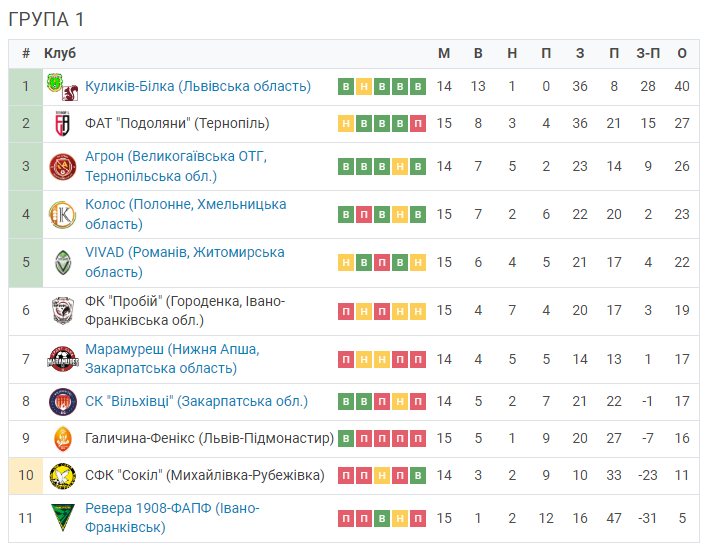Screen dimensions: 711x556
Task: Open Куликів-Білка (Львівська область) team link
Action: [x=198, y=86]
